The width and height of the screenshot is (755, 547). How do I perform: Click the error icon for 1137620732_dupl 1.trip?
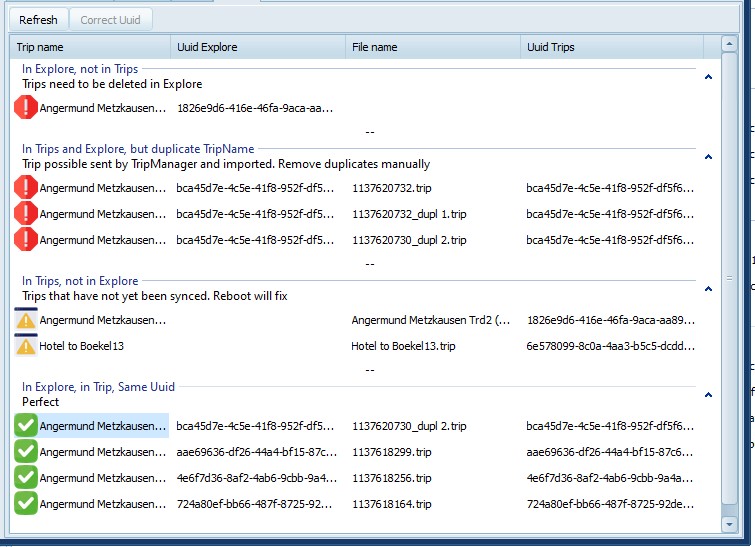(x=26, y=214)
